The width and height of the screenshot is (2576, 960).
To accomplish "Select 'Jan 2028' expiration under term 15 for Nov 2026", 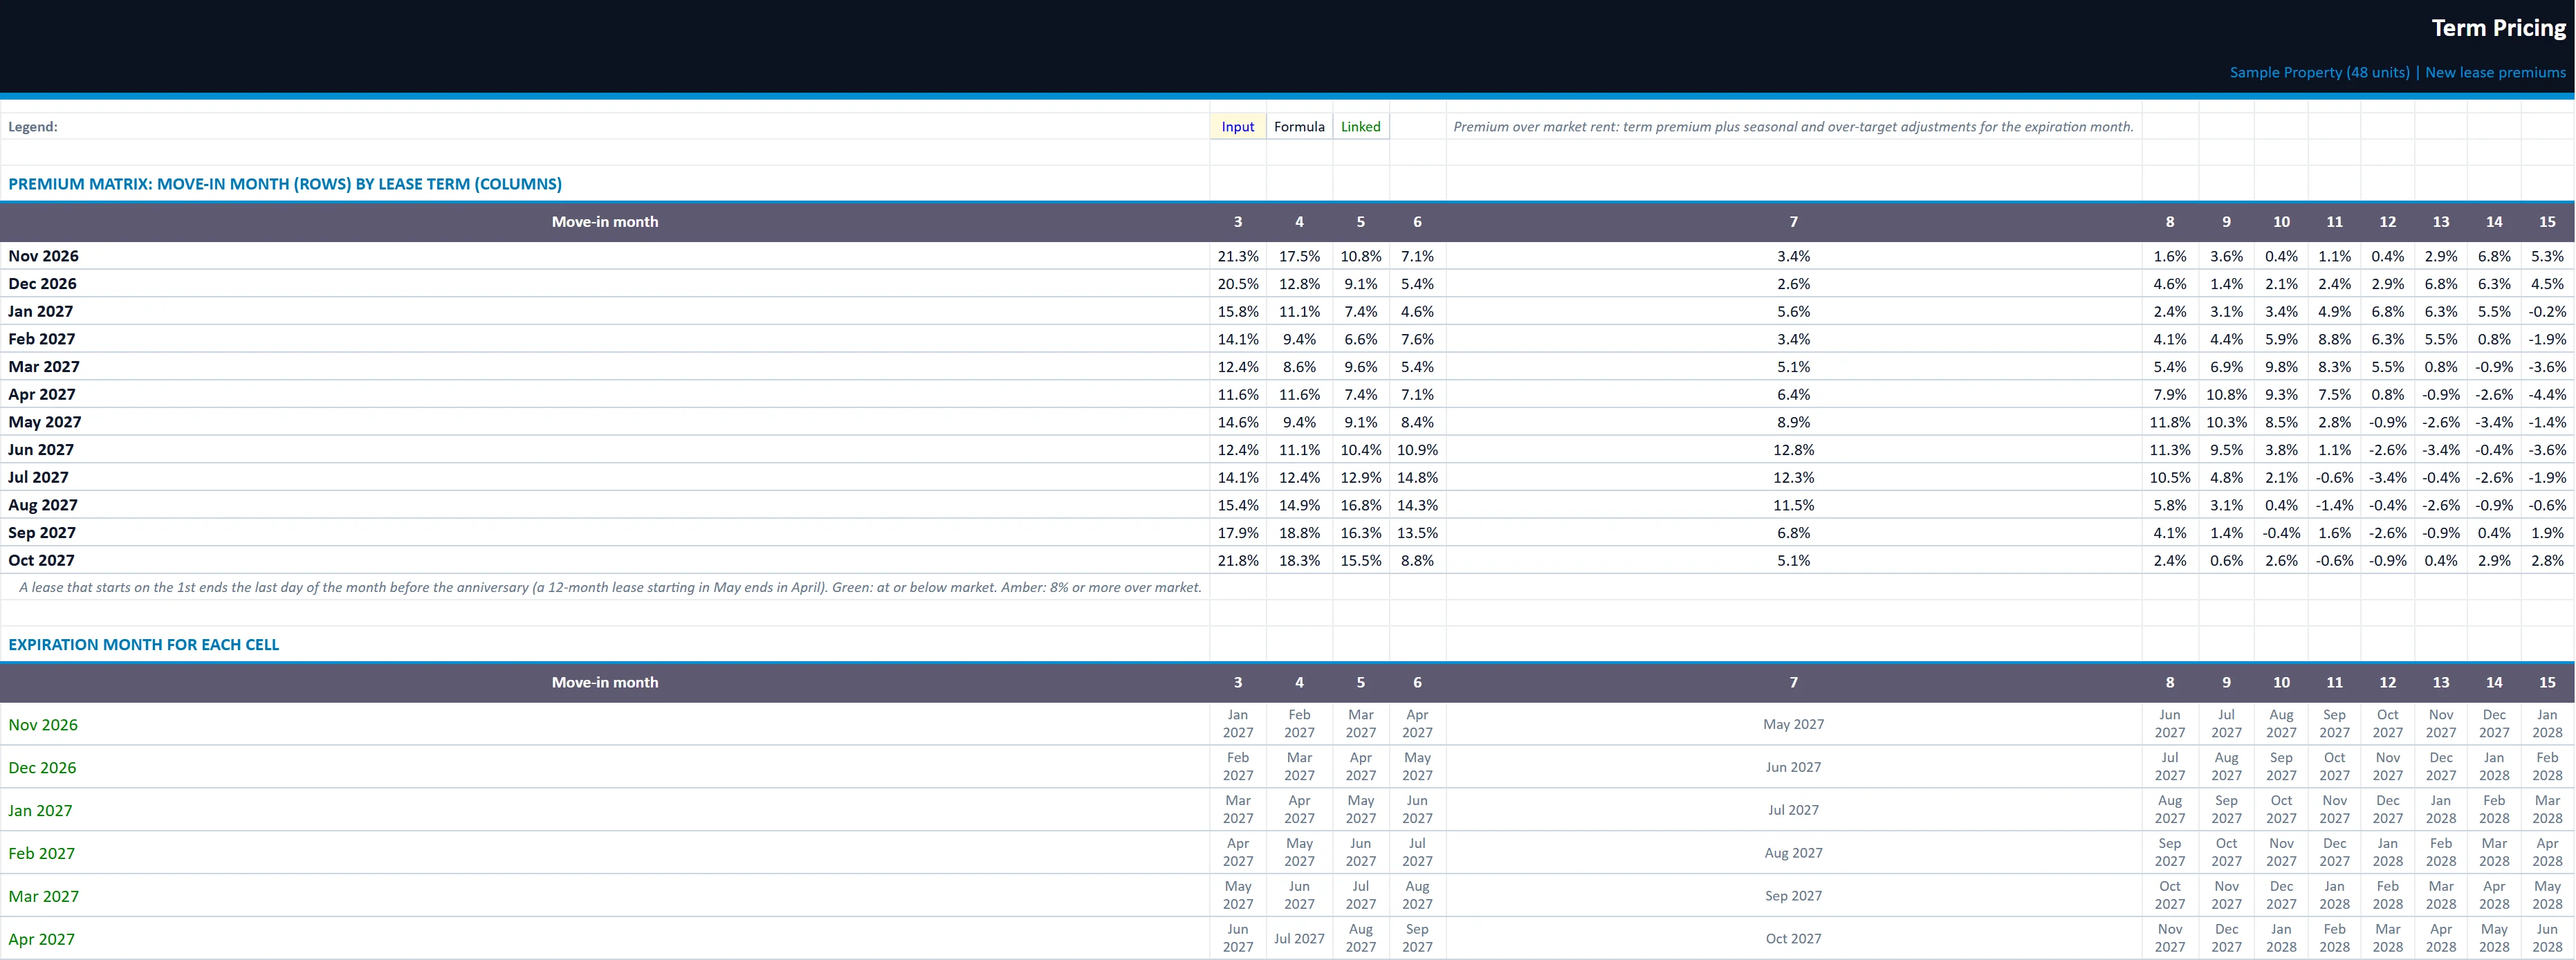I will 2547,724.
